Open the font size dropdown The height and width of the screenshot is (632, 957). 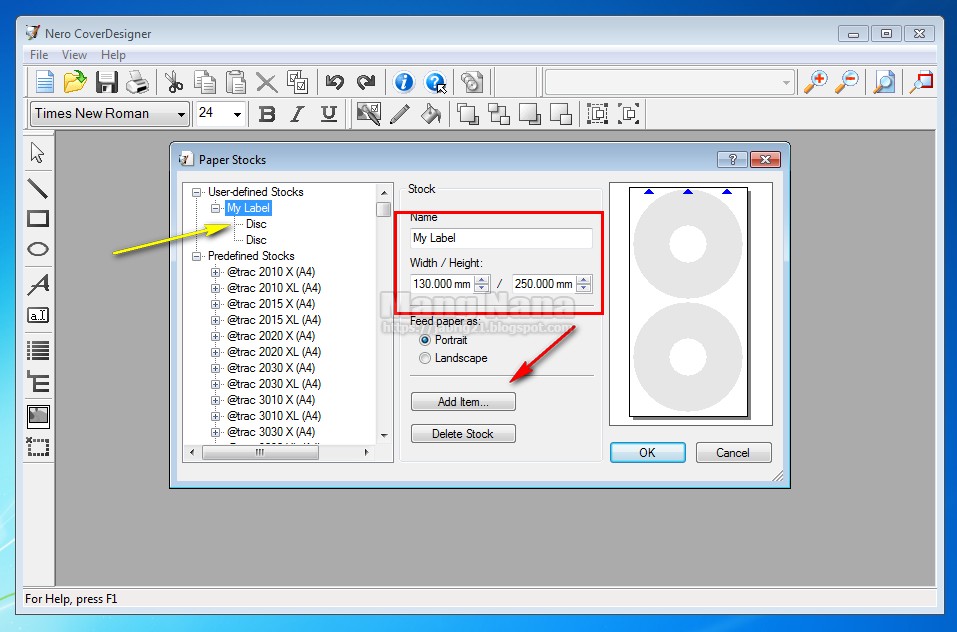coord(237,114)
